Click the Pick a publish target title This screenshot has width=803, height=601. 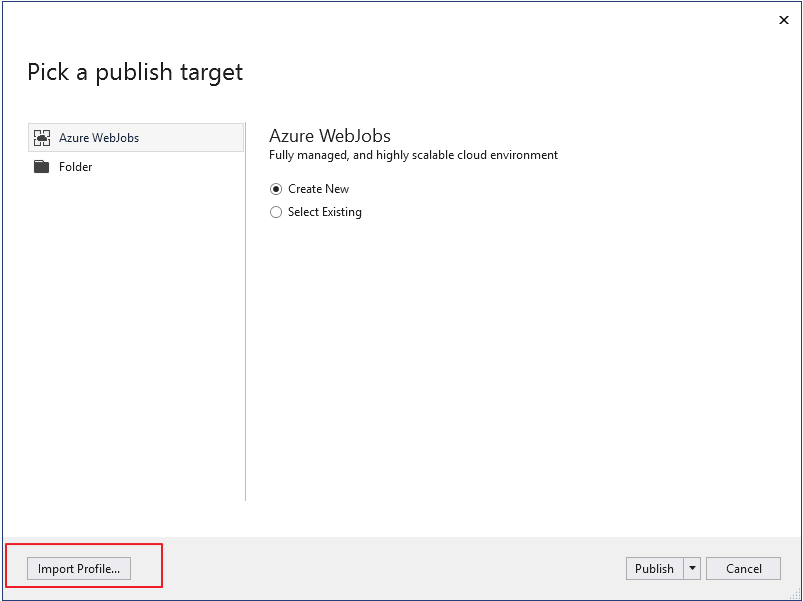135,72
